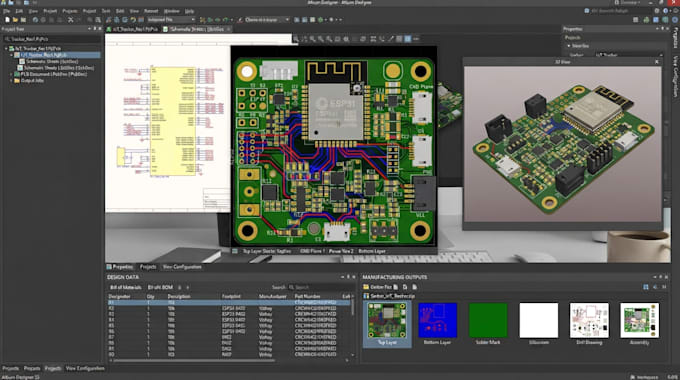Click the Designator column header
This screenshot has width=680, height=380.
click(x=119, y=296)
